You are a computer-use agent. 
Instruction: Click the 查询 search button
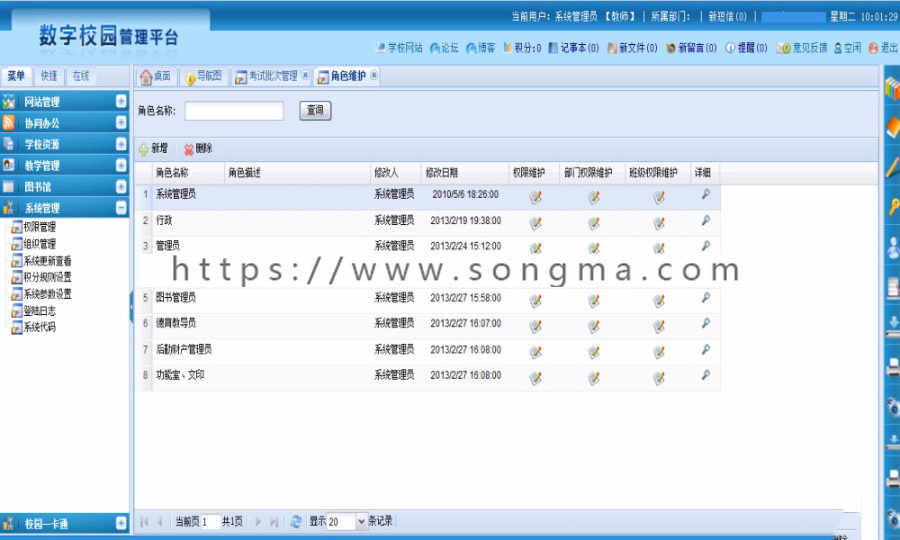(315, 110)
